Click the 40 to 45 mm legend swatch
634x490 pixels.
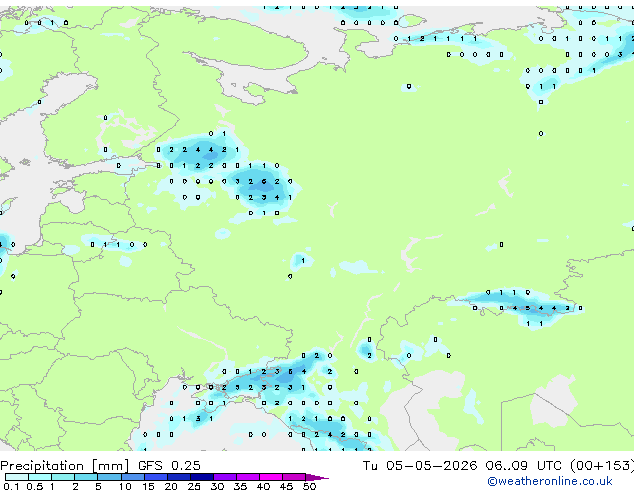271,477
